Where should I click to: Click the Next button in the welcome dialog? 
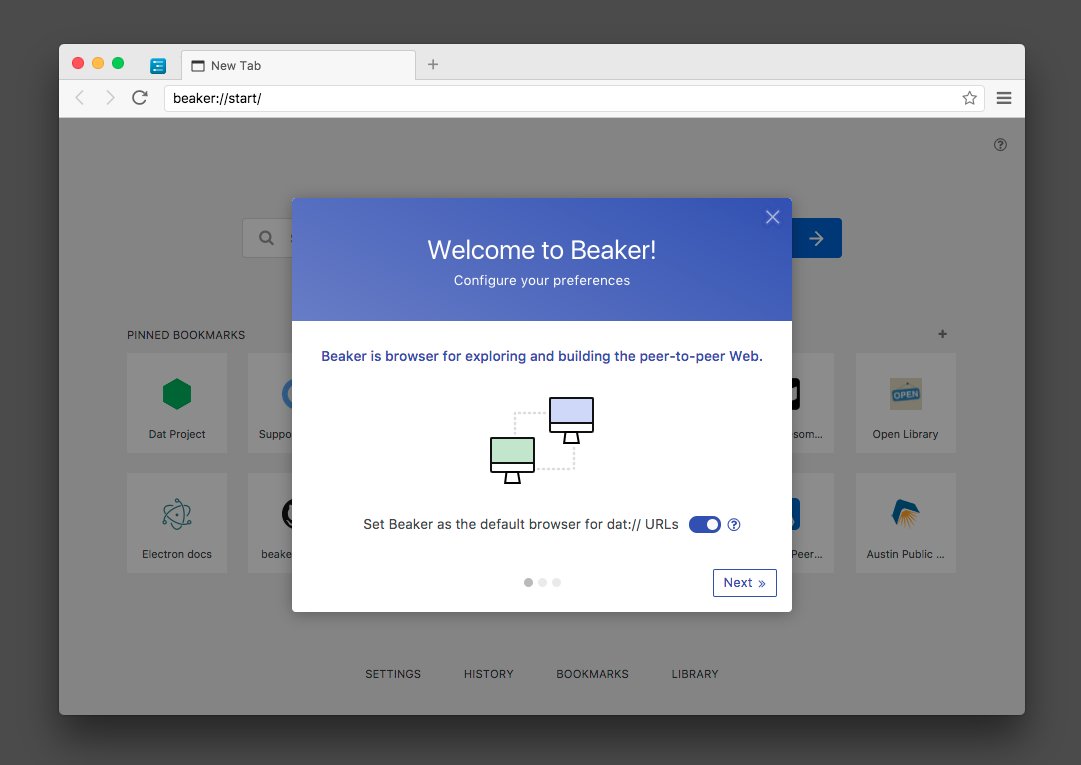coord(745,583)
